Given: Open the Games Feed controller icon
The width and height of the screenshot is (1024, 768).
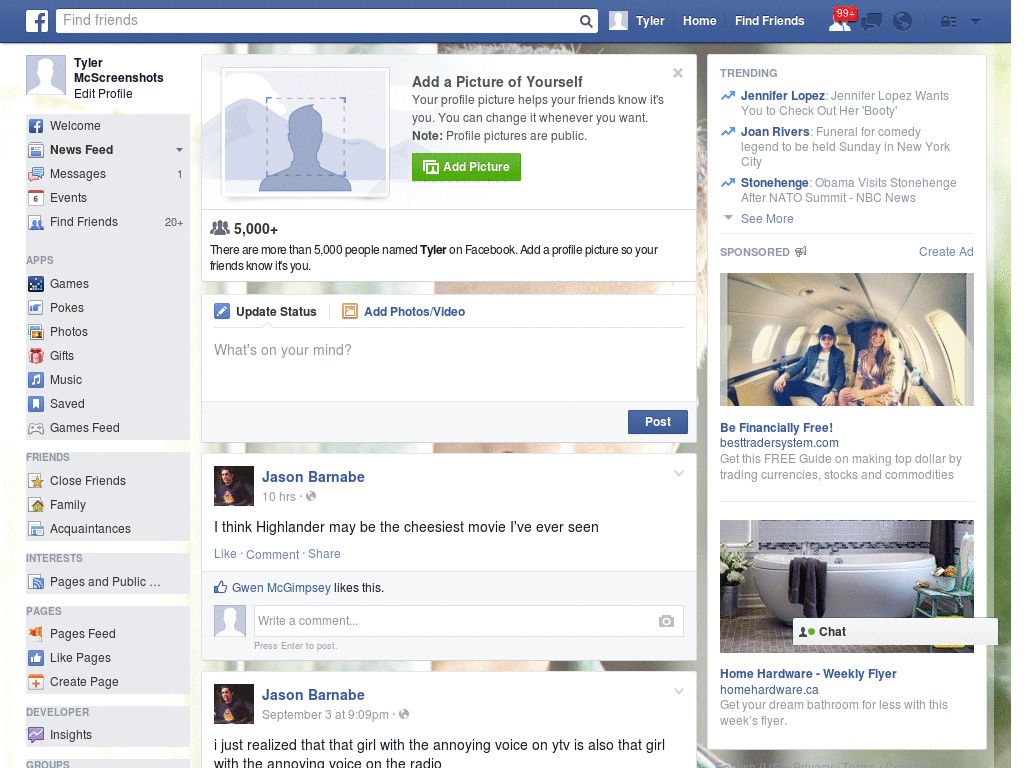Looking at the screenshot, I should 36,428.
